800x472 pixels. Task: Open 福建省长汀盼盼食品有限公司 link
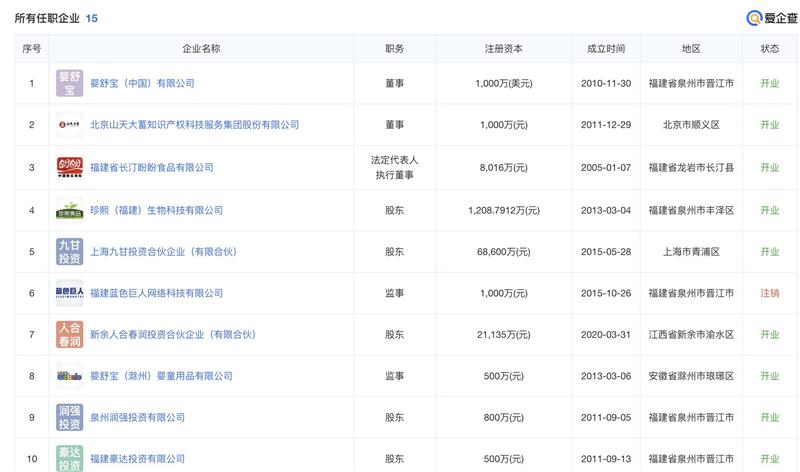151,167
